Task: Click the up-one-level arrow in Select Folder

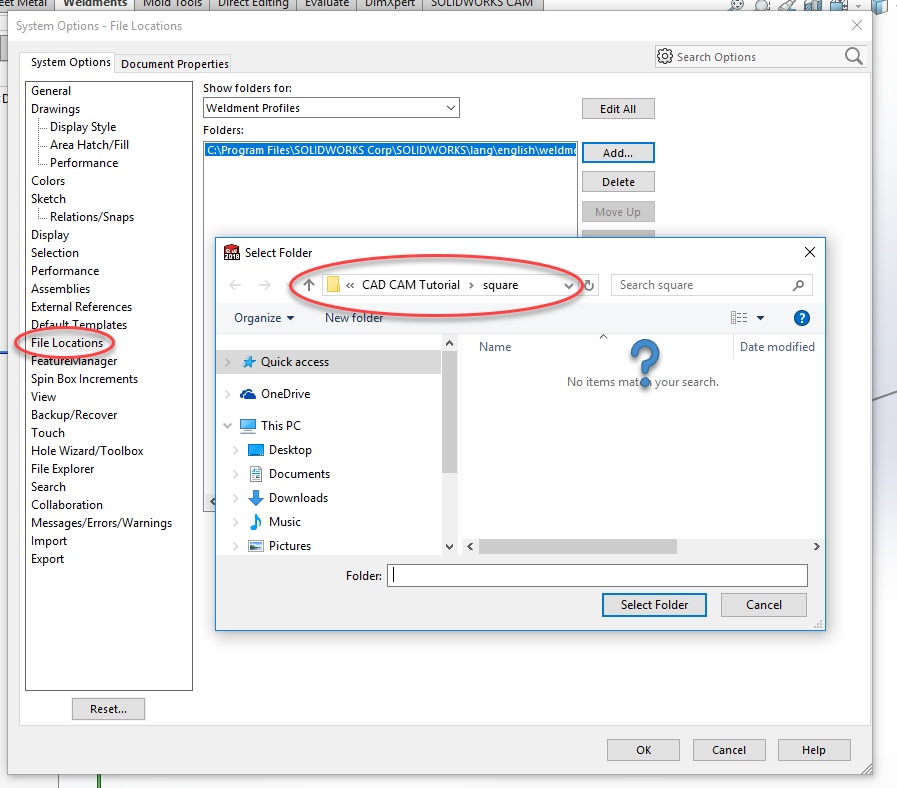Action: tap(309, 285)
